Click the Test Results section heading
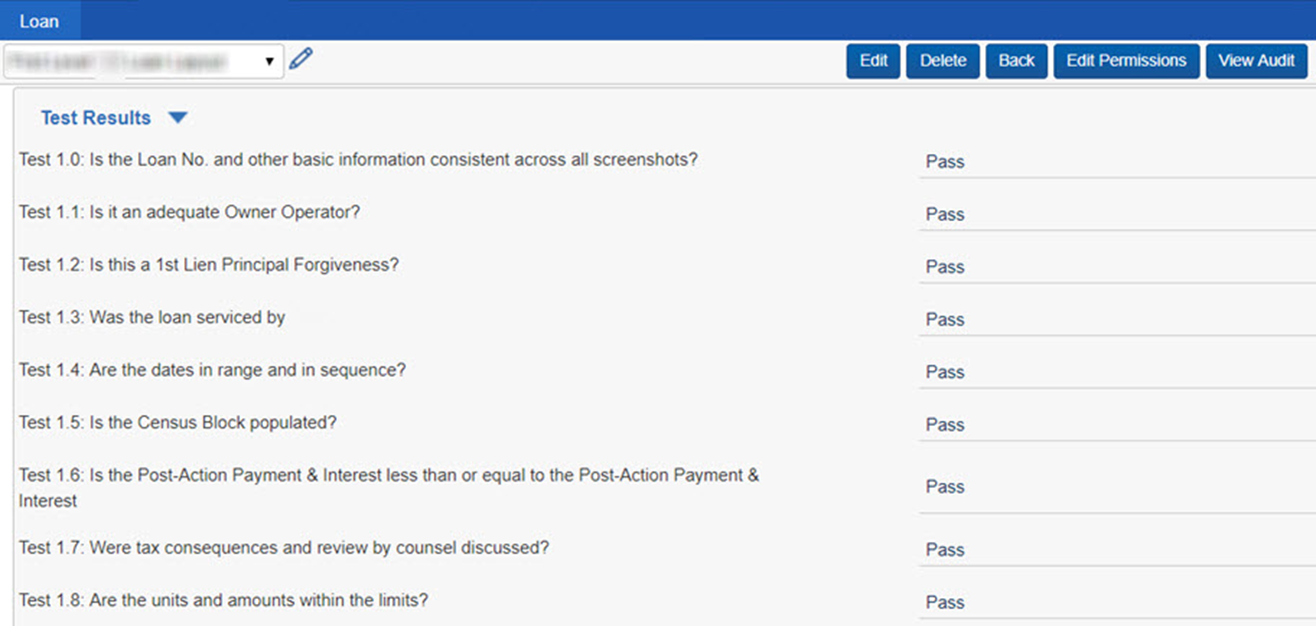Screen dimensions: 1316x626 click(96, 118)
